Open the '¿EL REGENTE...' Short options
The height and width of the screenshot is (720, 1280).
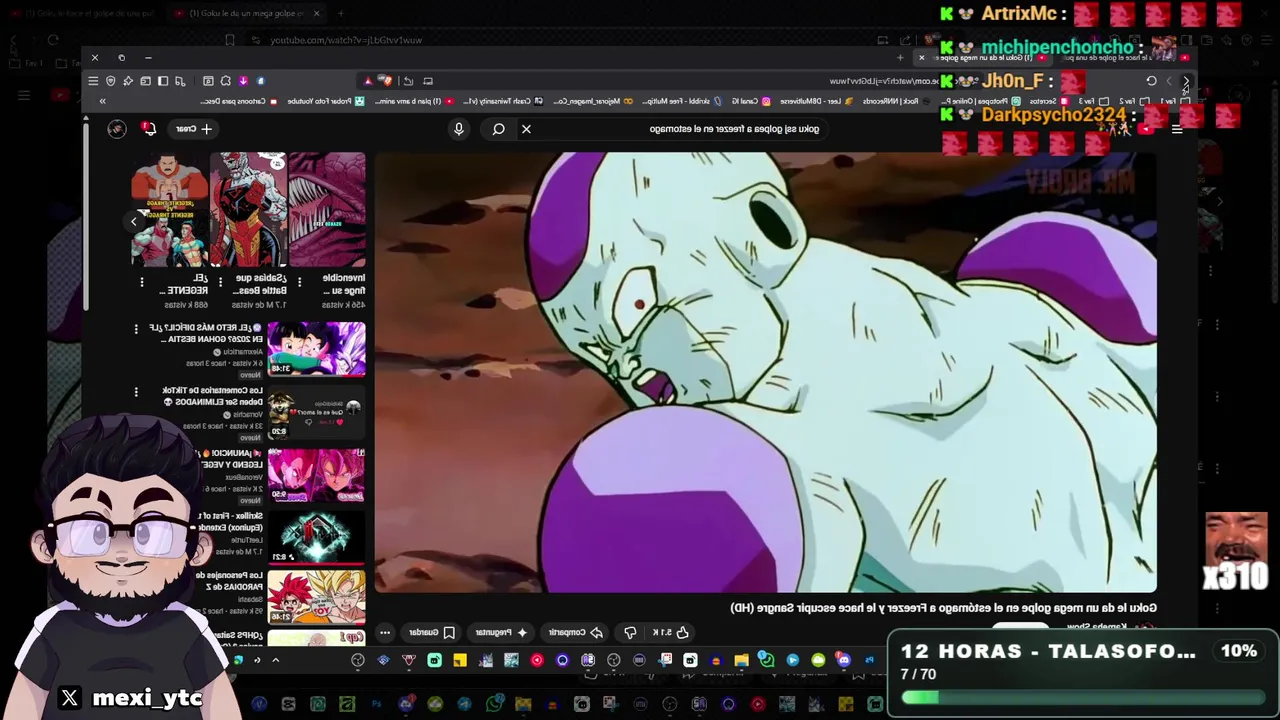coord(142,282)
